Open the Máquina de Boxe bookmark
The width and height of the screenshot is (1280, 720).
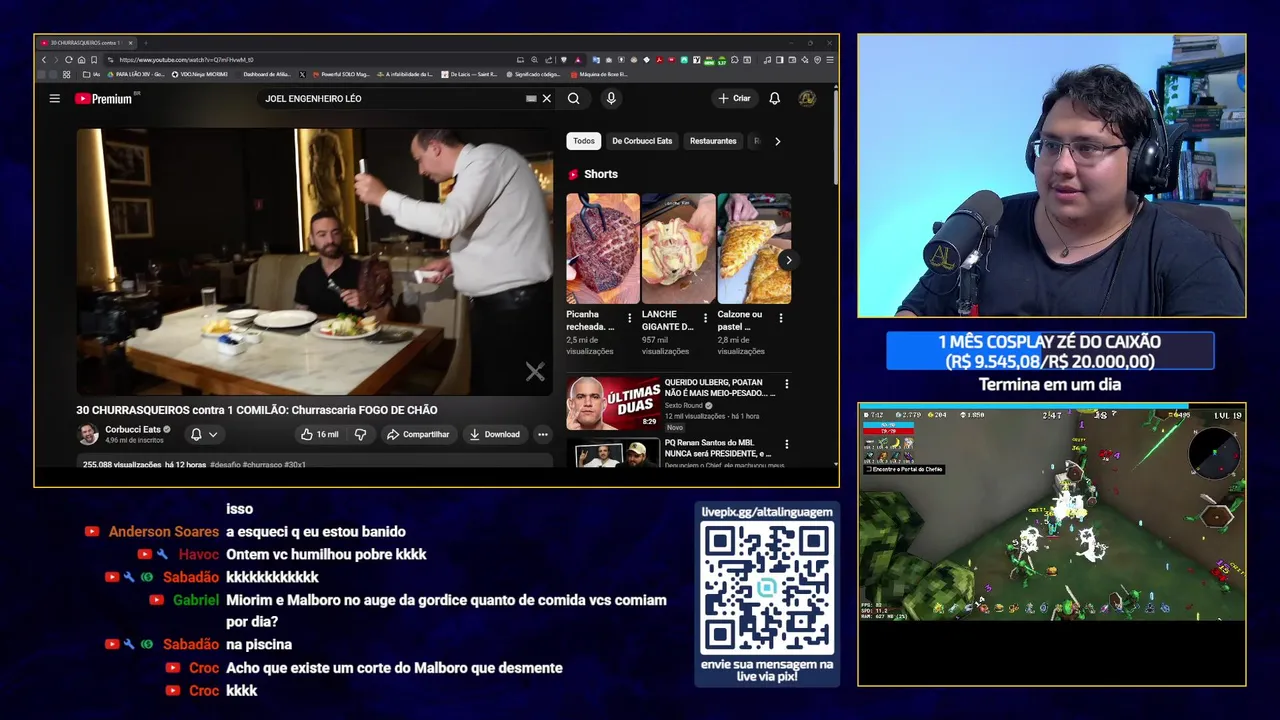599,74
